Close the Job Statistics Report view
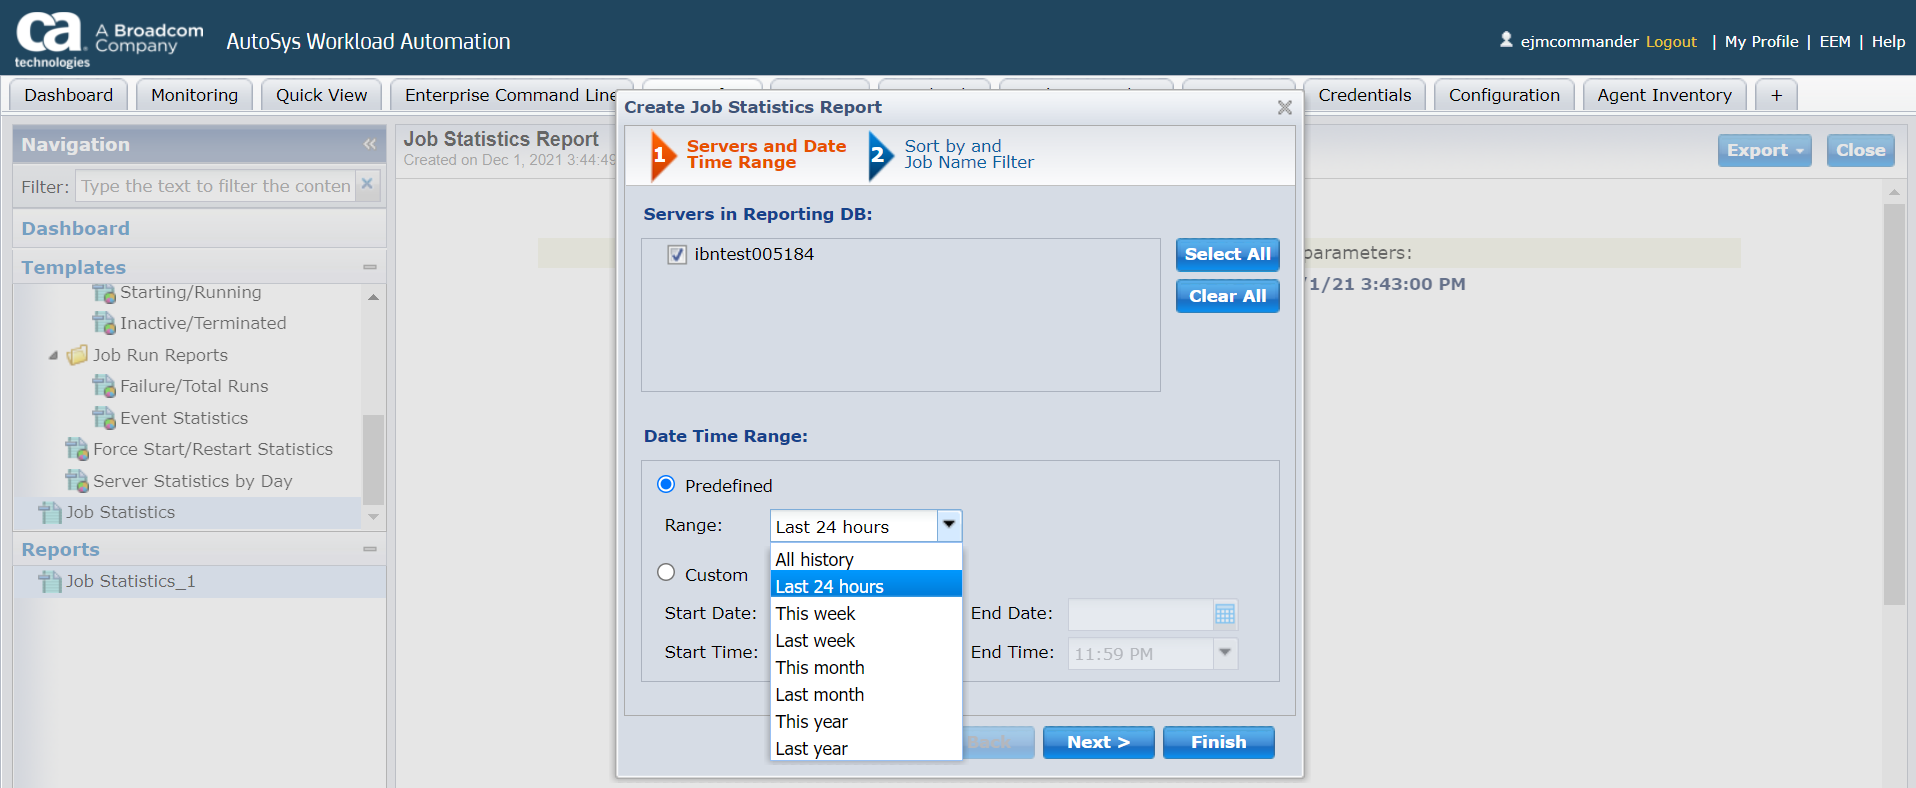Viewport: 1916px width, 788px height. pos(1860,150)
